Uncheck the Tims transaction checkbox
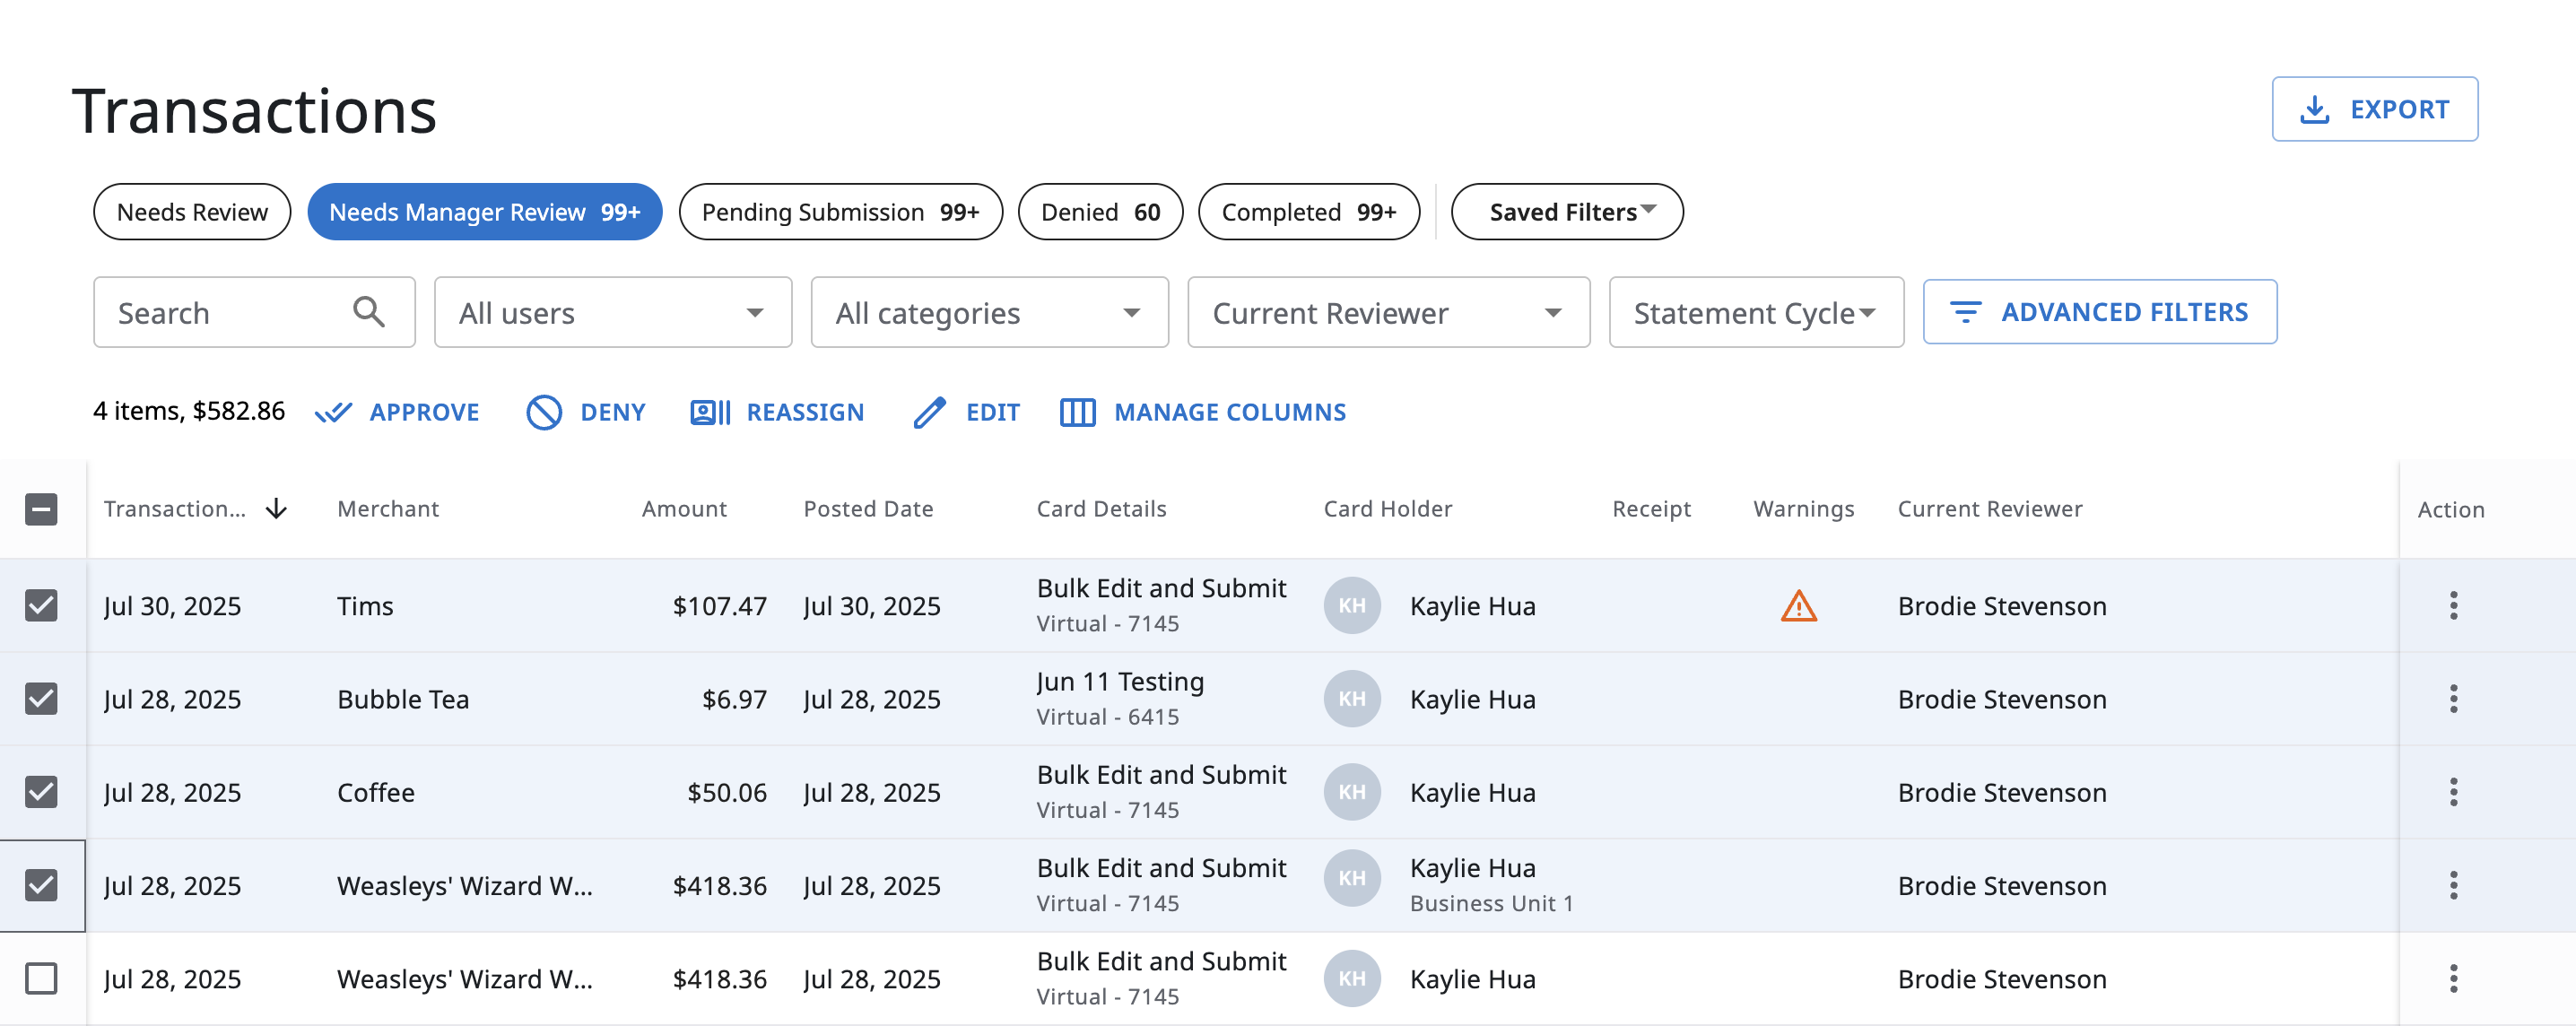Screen dimensions: 2576x1026 point(41,606)
